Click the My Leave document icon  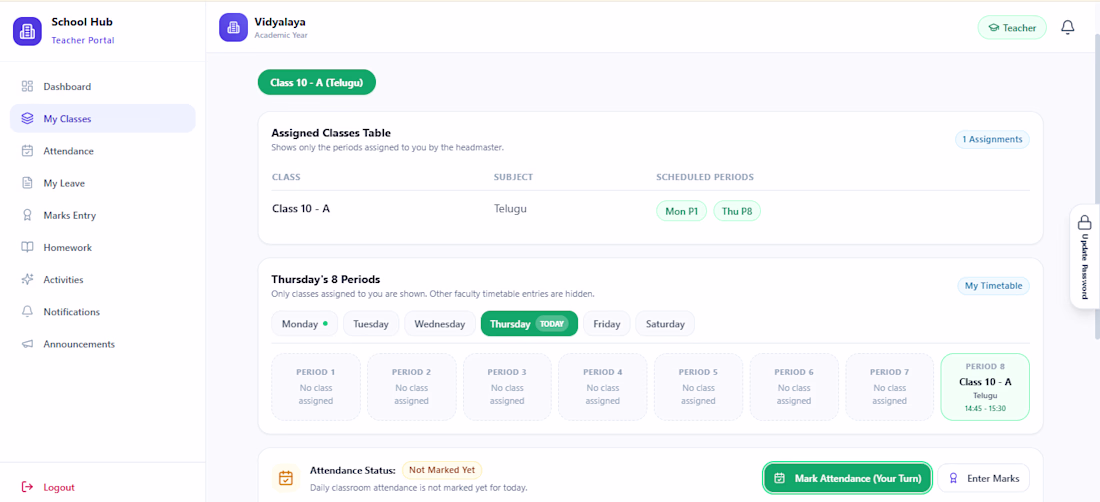pyautogui.click(x=27, y=183)
